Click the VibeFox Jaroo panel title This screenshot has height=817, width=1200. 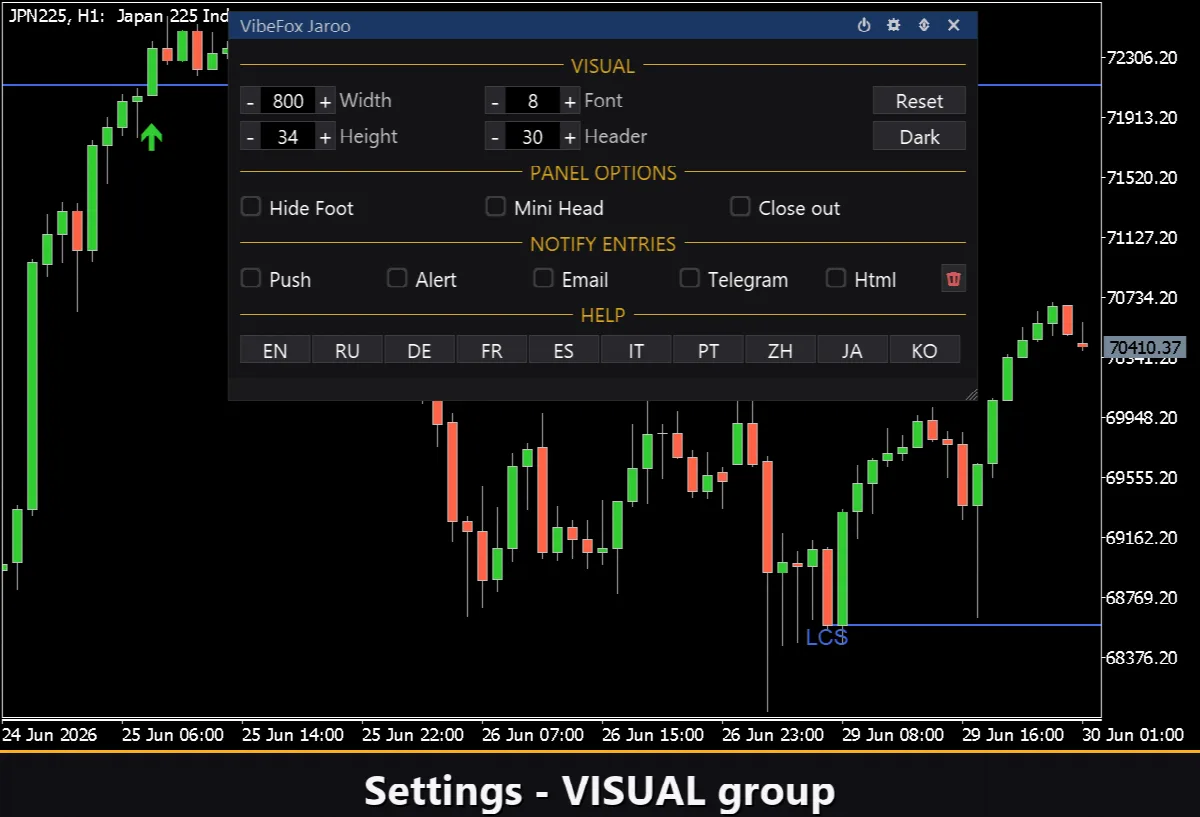click(x=295, y=26)
